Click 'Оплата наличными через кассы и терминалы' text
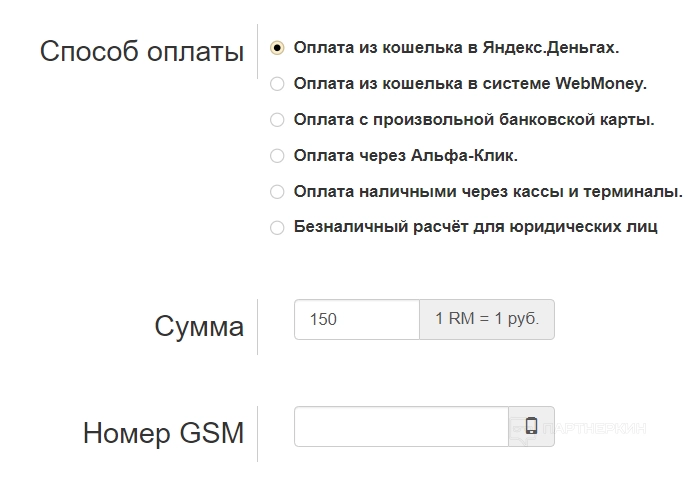Screen dimensions: 697x498 488,192
